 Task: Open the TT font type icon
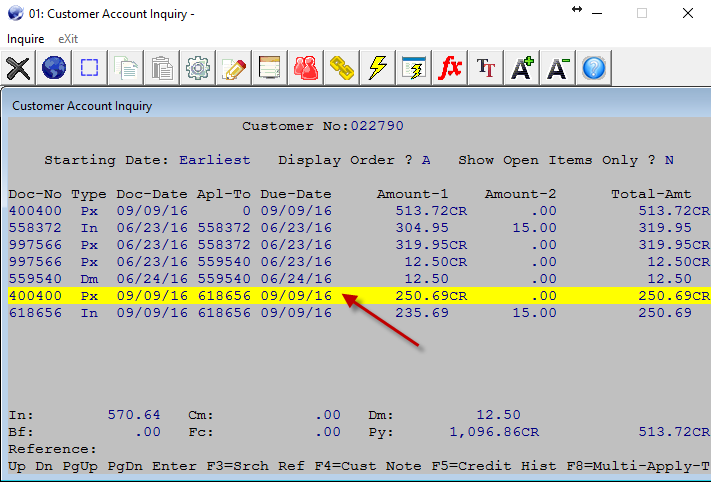(486, 68)
